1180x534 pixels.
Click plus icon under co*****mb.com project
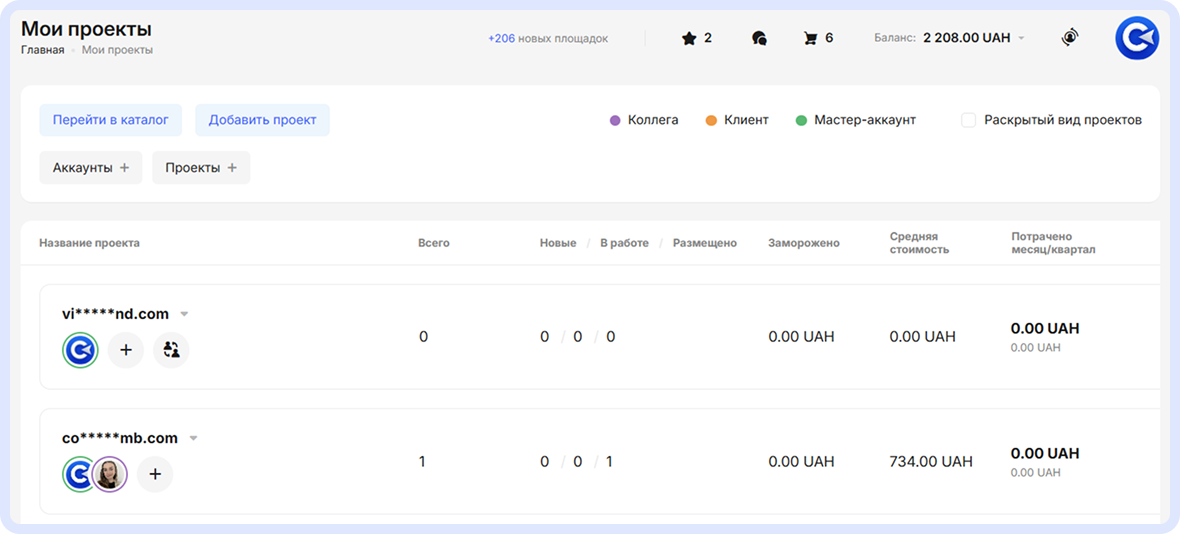click(155, 474)
